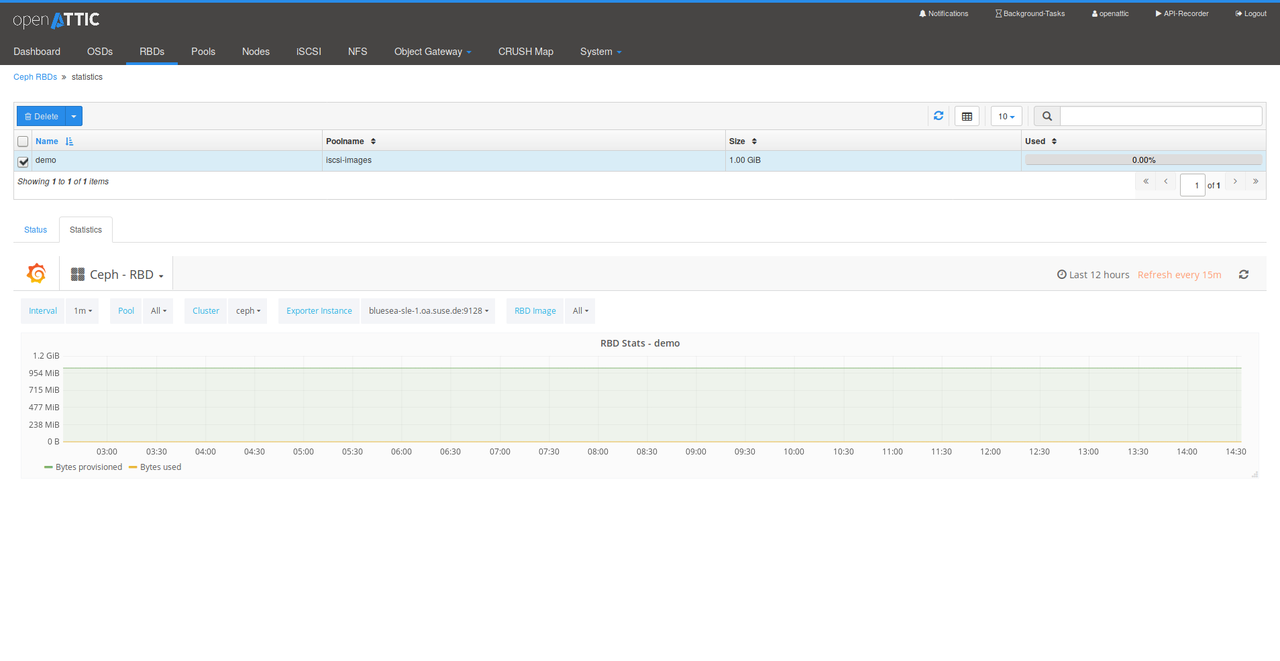
Task: Follow the Ceph RBDs breadcrumb link
Action: coord(35,77)
